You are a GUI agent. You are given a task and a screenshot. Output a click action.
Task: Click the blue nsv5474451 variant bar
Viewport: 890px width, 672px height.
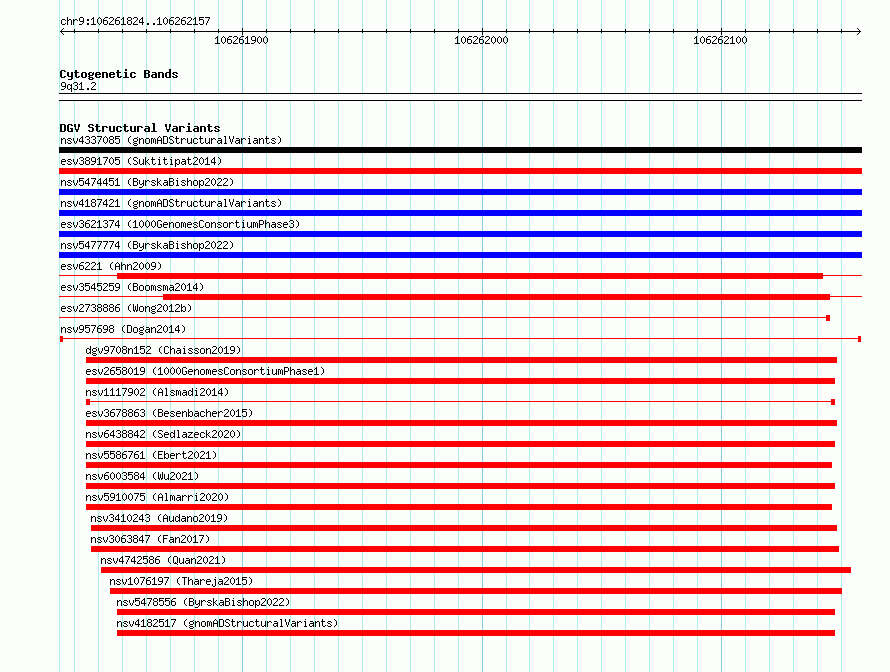coord(460,192)
